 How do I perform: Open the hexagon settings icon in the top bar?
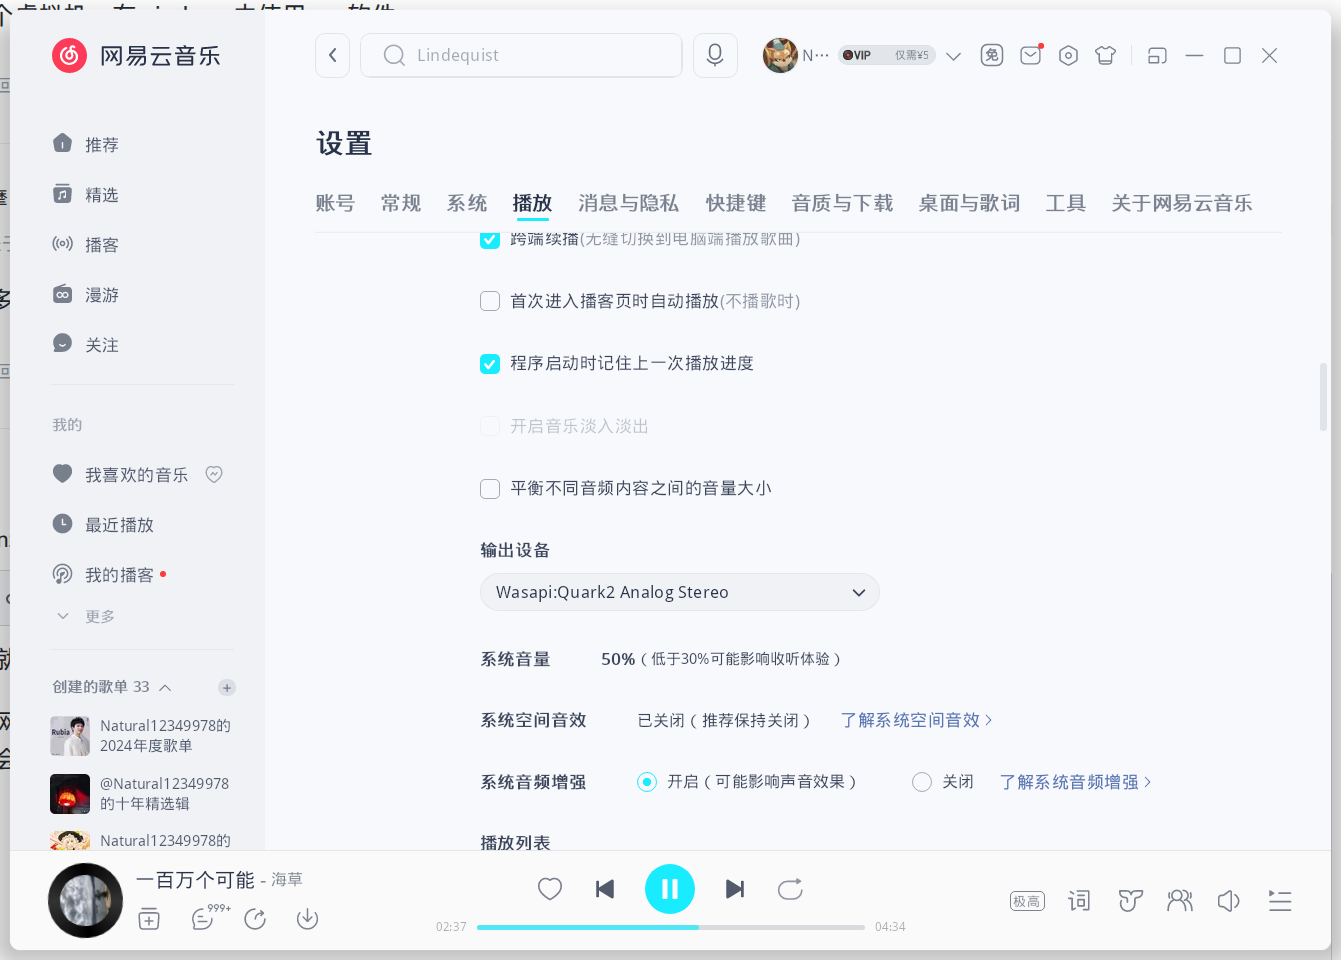click(x=1068, y=56)
